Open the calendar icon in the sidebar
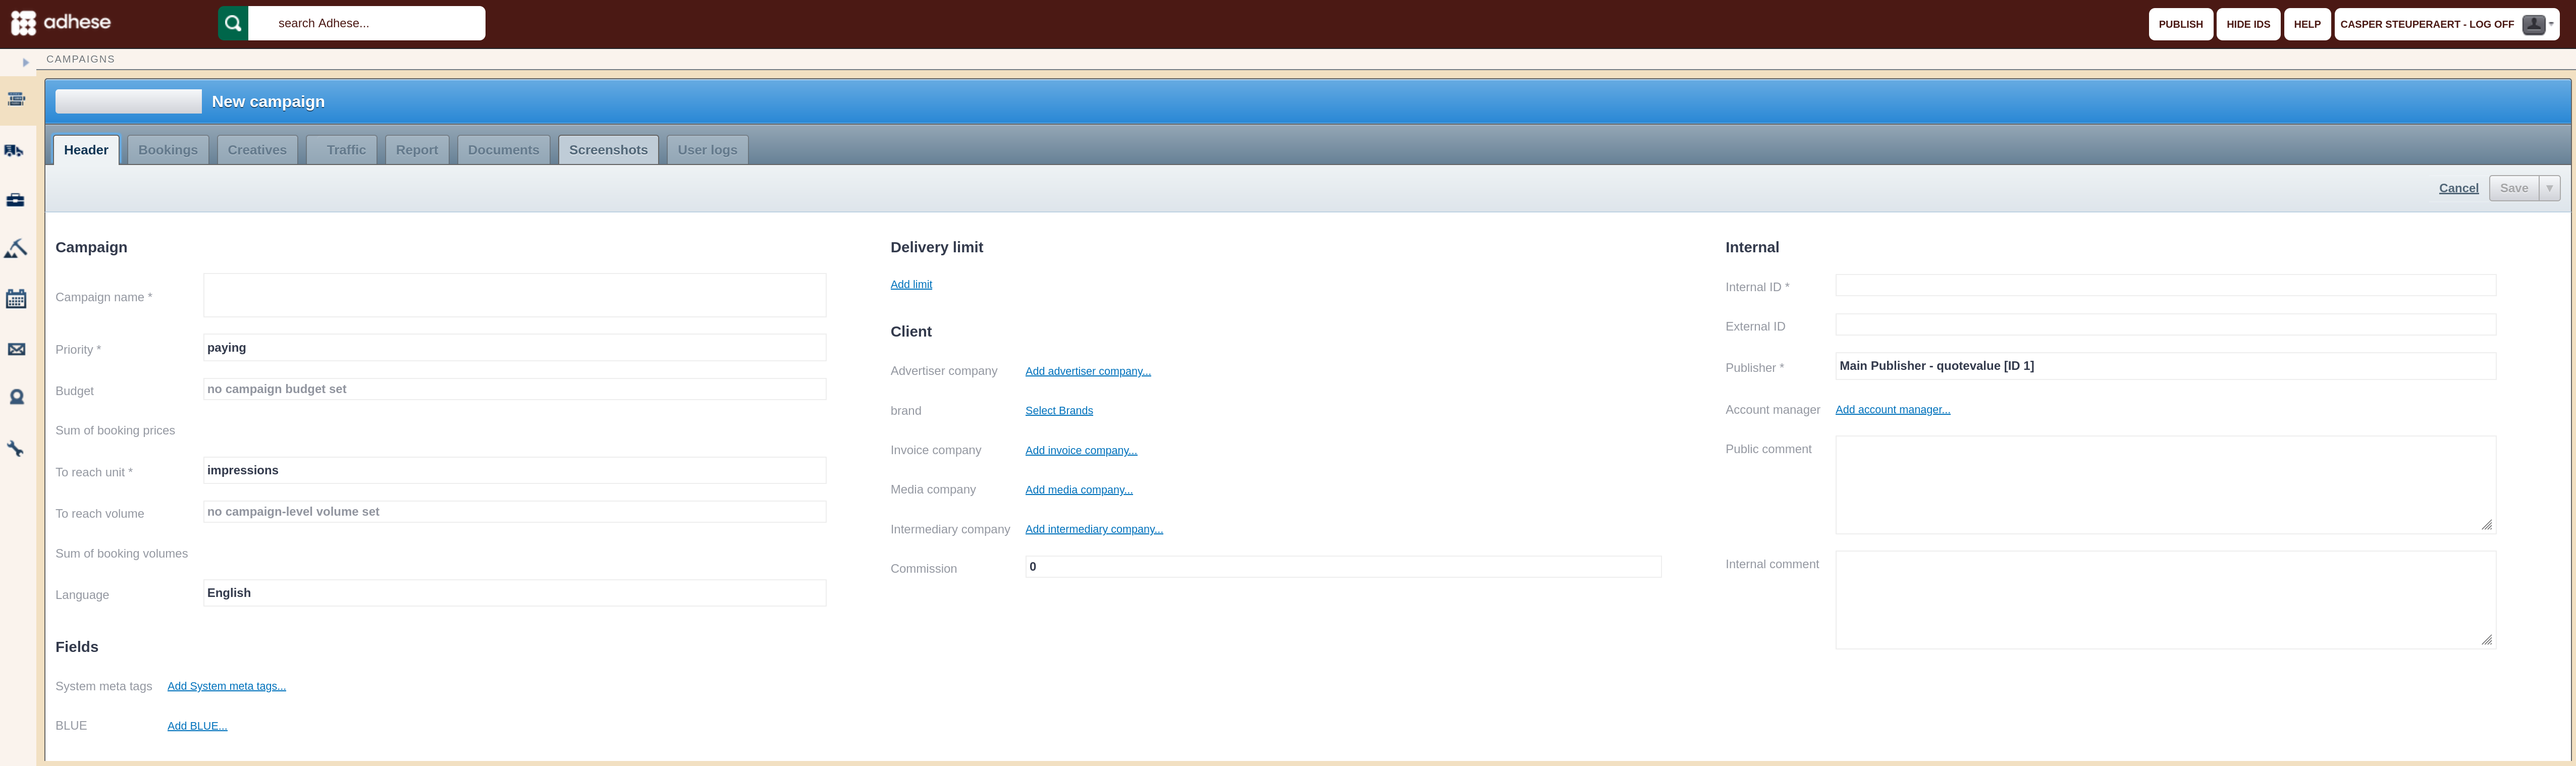 coord(16,298)
